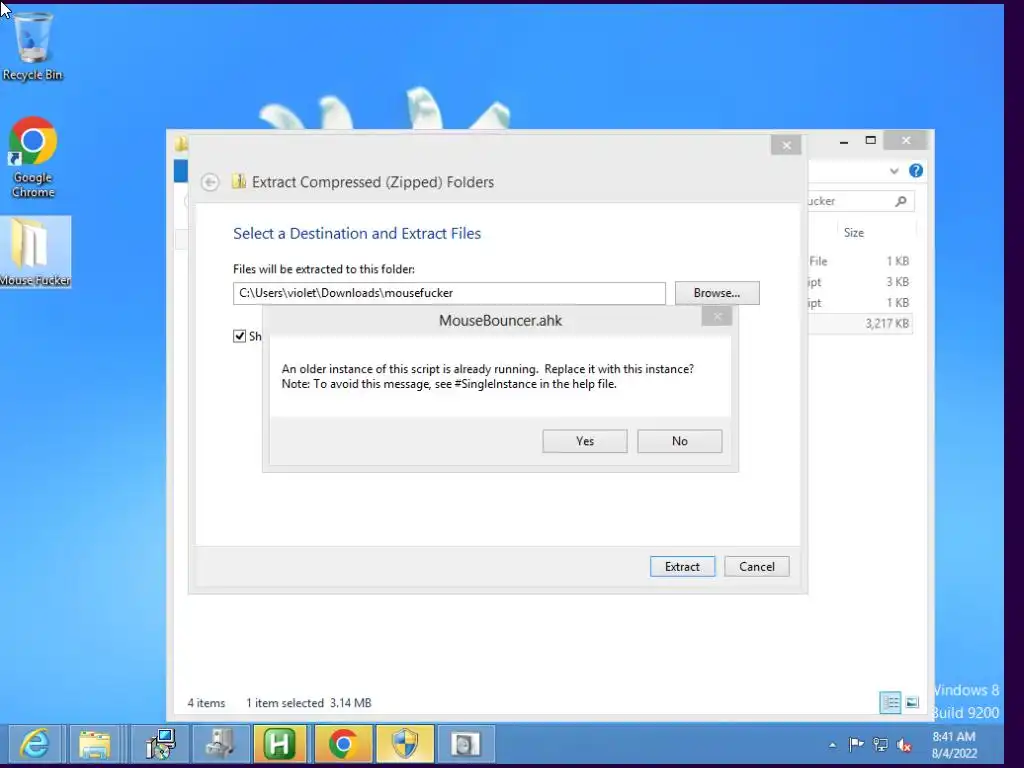Click the back arrow in the Extract wizard
Image resolution: width=1024 pixels, height=768 pixels.
point(210,182)
